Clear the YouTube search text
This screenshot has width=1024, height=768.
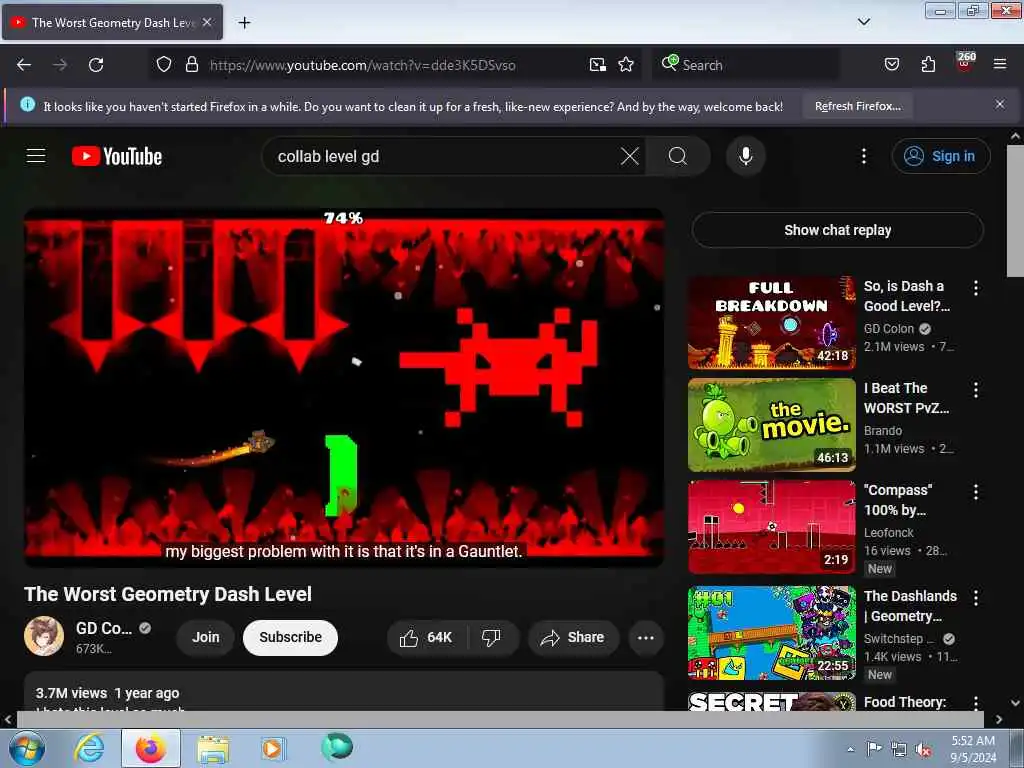[630, 156]
